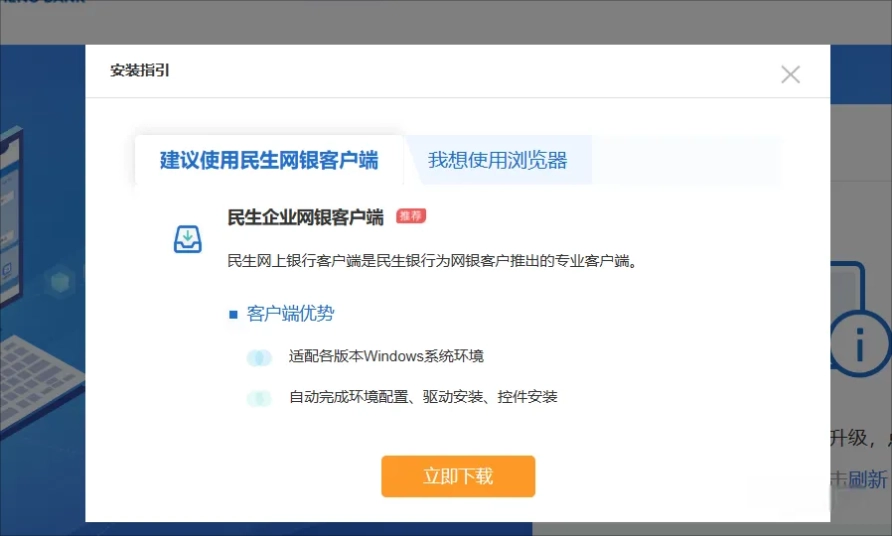The height and width of the screenshot is (536, 892).
Task: Click the 客户端优势 section title
Action: (x=290, y=314)
